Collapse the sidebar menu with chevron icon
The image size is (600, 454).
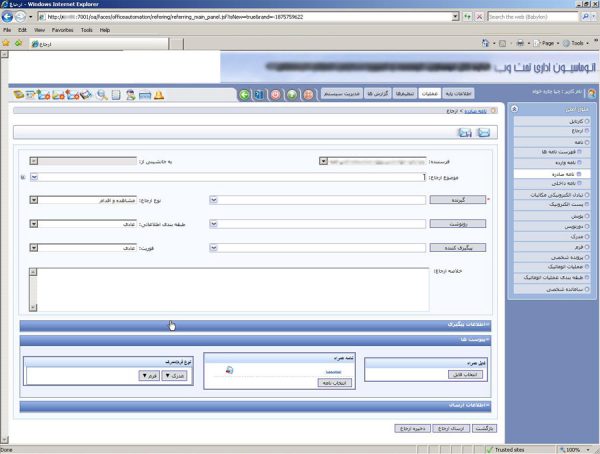click(x=515, y=109)
